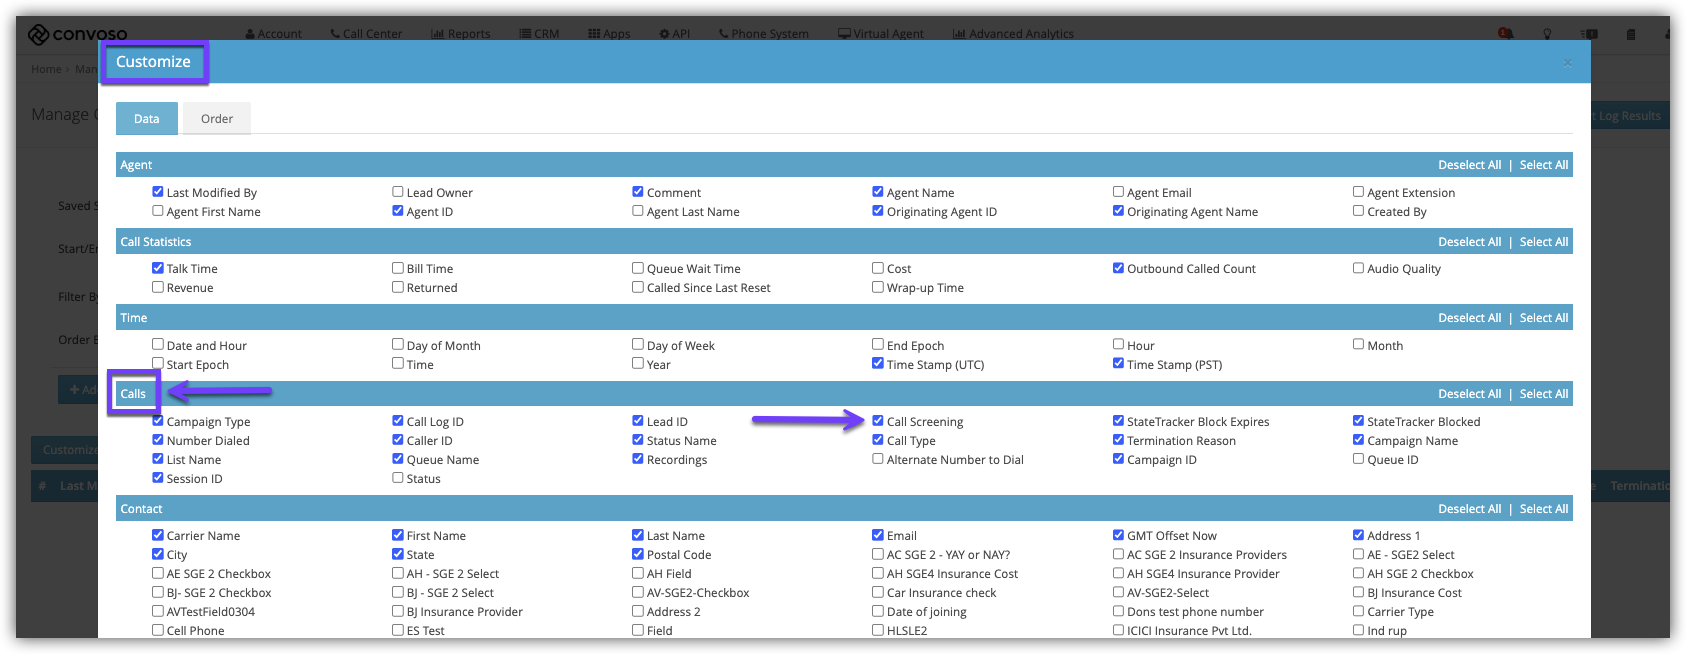Uncheck the Call Screening checkbox
The width and height of the screenshot is (1686, 654).
pyautogui.click(x=878, y=421)
